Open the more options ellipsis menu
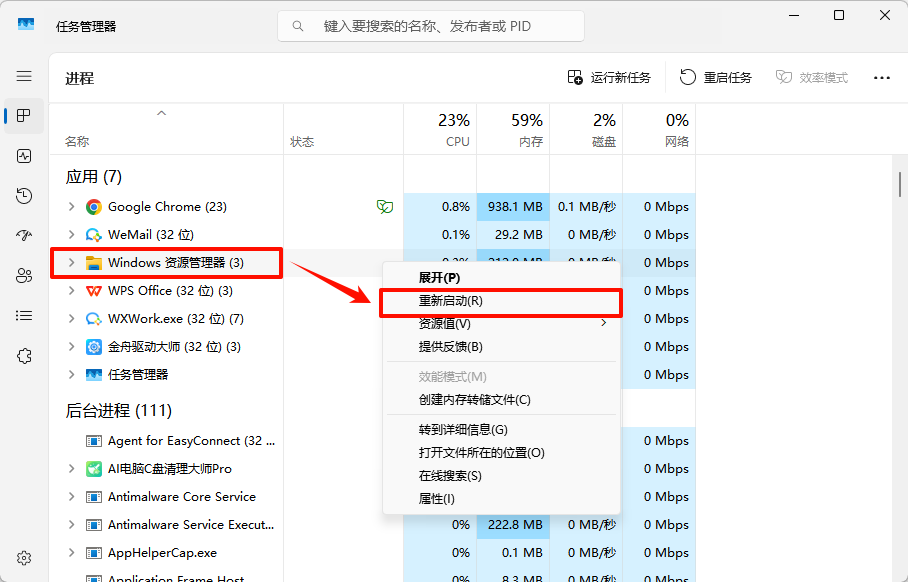This screenshot has height=582, width=908. (x=881, y=77)
